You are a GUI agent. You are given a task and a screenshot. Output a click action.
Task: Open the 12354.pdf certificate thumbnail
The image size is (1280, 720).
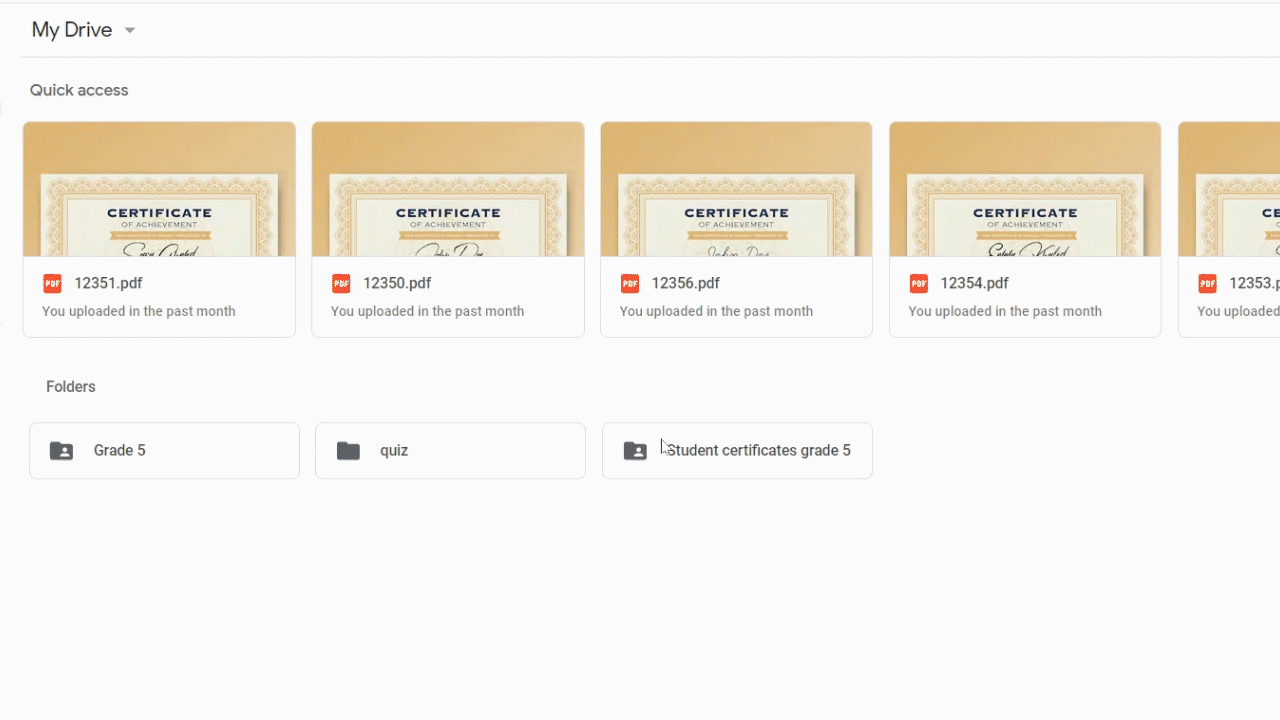(1025, 189)
